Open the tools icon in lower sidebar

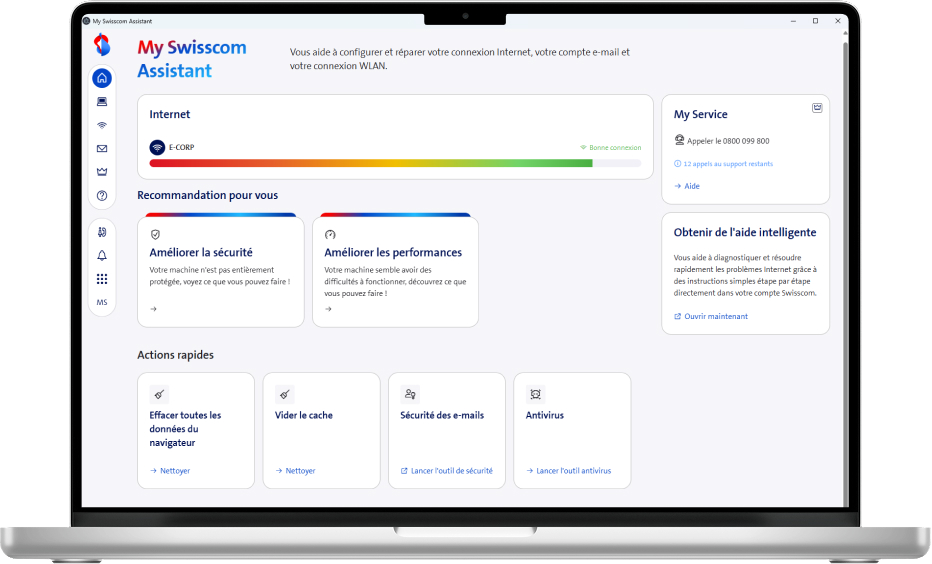(x=102, y=232)
